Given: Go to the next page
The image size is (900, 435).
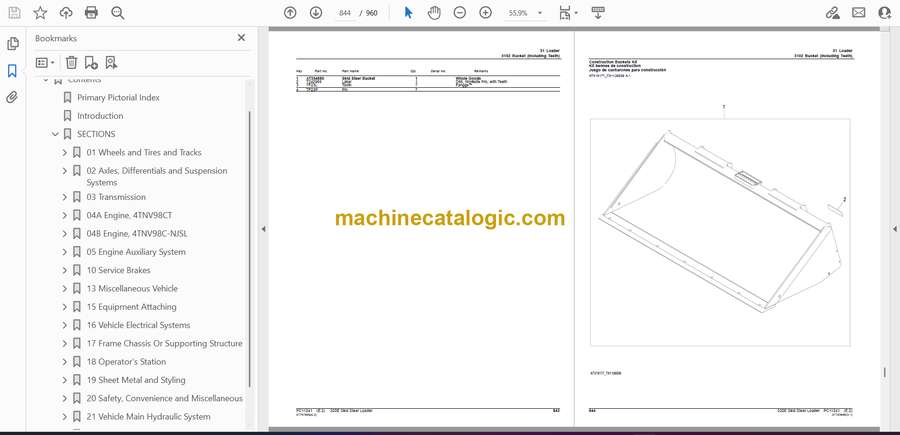Looking at the screenshot, I should (316, 13).
